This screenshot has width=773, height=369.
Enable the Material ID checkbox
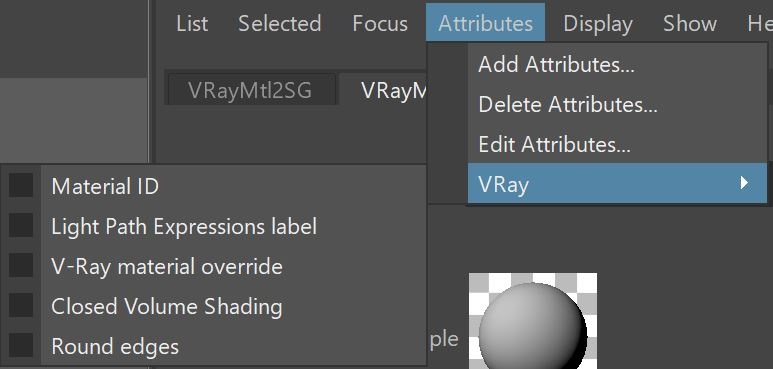click(x=21, y=185)
